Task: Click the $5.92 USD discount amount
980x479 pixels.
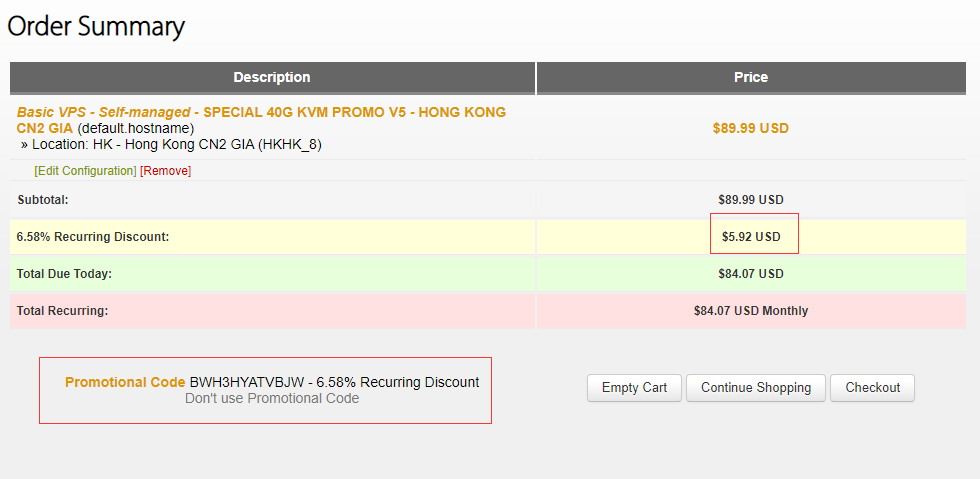Action: click(751, 237)
